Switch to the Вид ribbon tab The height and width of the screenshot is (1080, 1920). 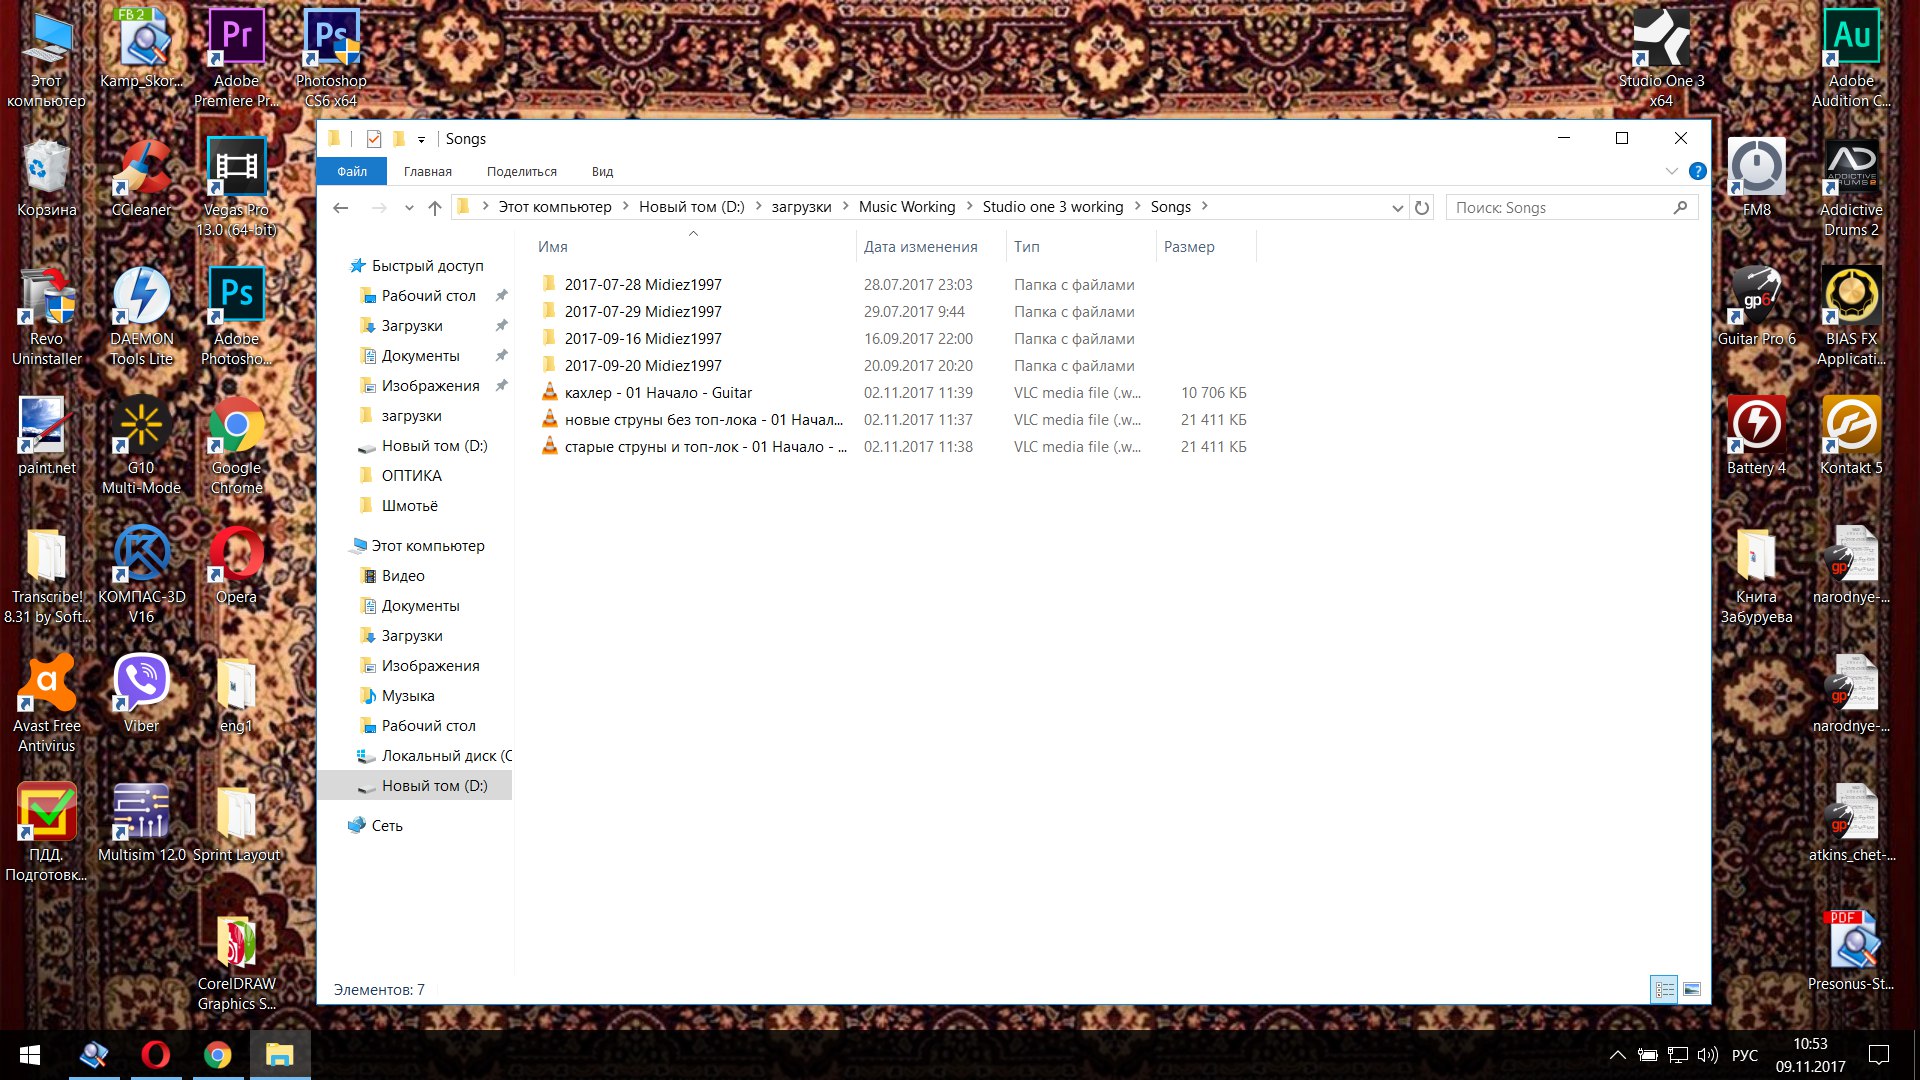[x=602, y=171]
